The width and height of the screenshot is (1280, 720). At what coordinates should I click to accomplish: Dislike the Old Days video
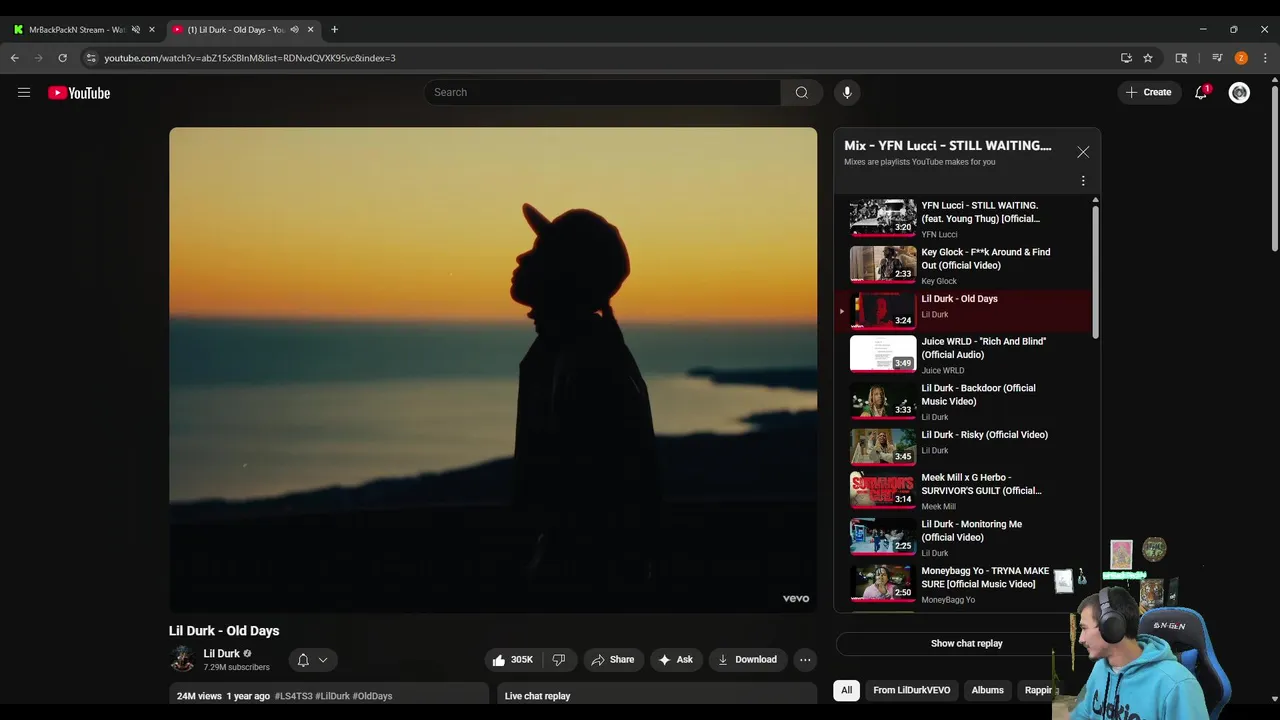tap(559, 660)
